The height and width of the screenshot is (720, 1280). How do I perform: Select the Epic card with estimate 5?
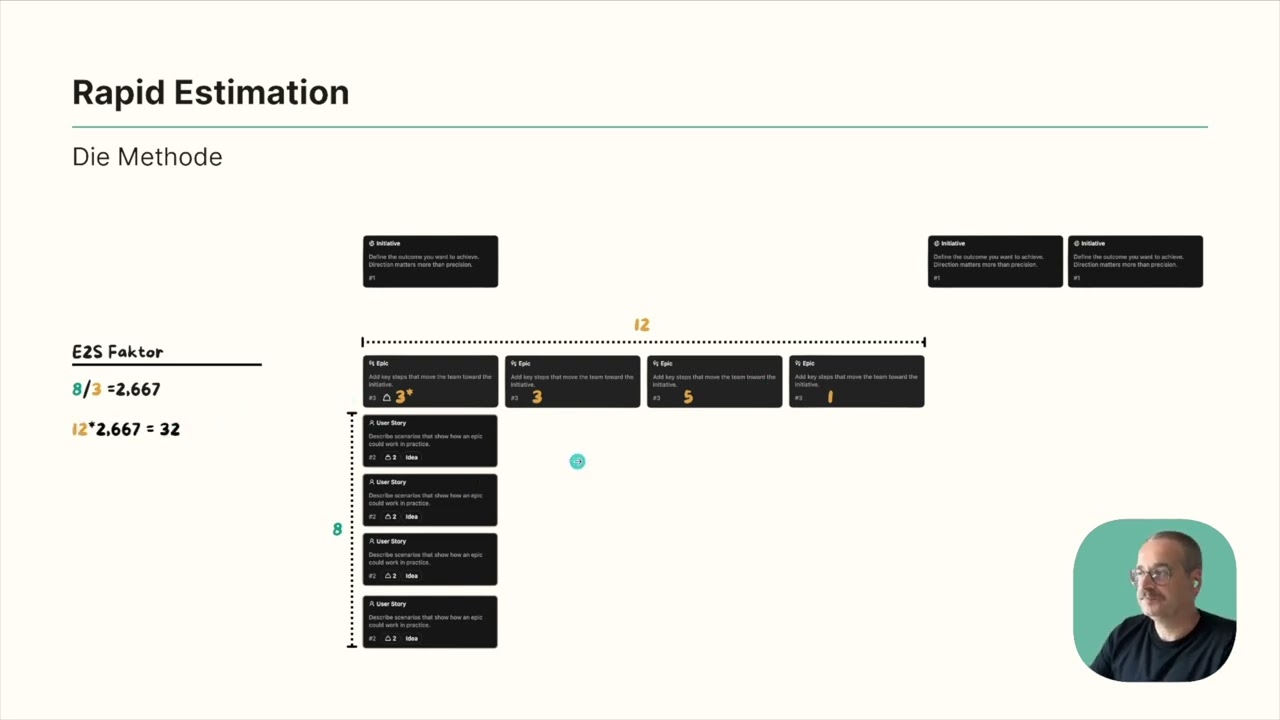tap(715, 381)
